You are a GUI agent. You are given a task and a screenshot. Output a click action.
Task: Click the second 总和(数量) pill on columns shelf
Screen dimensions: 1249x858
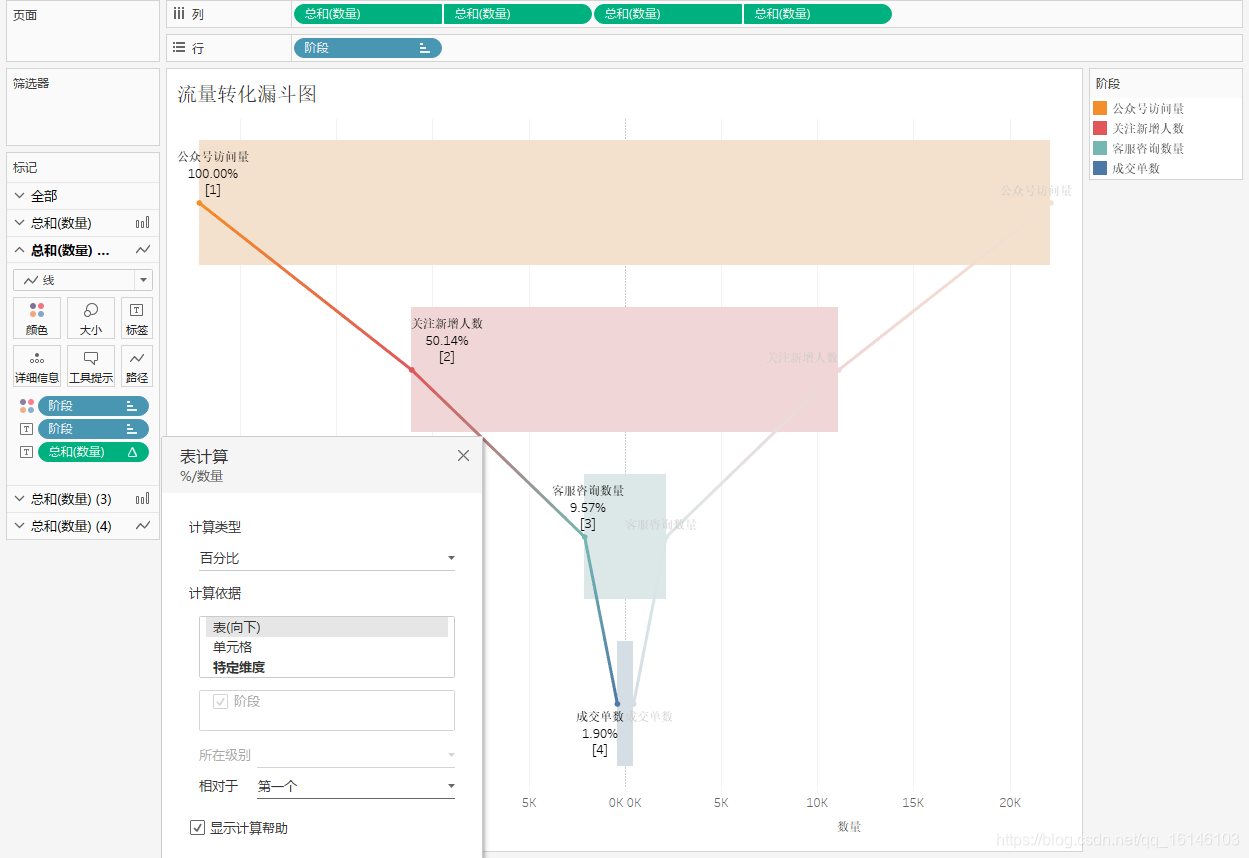pos(517,14)
